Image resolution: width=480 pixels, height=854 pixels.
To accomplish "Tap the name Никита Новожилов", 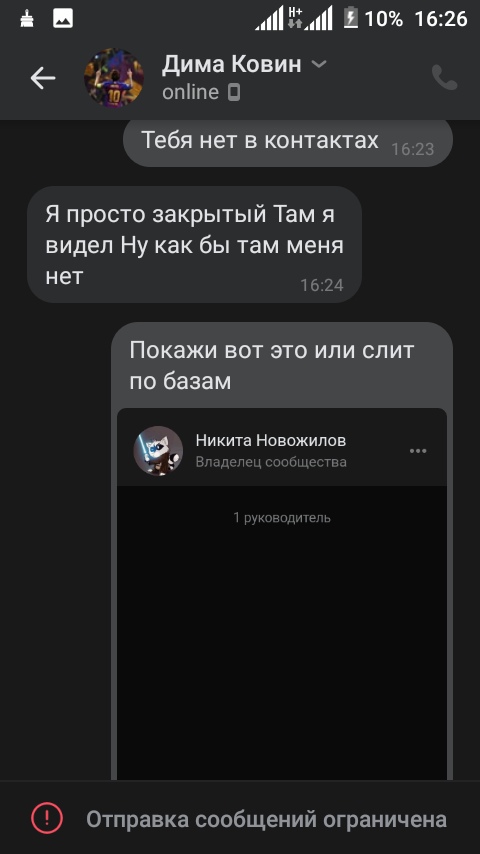I will click(x=271, y=441).
